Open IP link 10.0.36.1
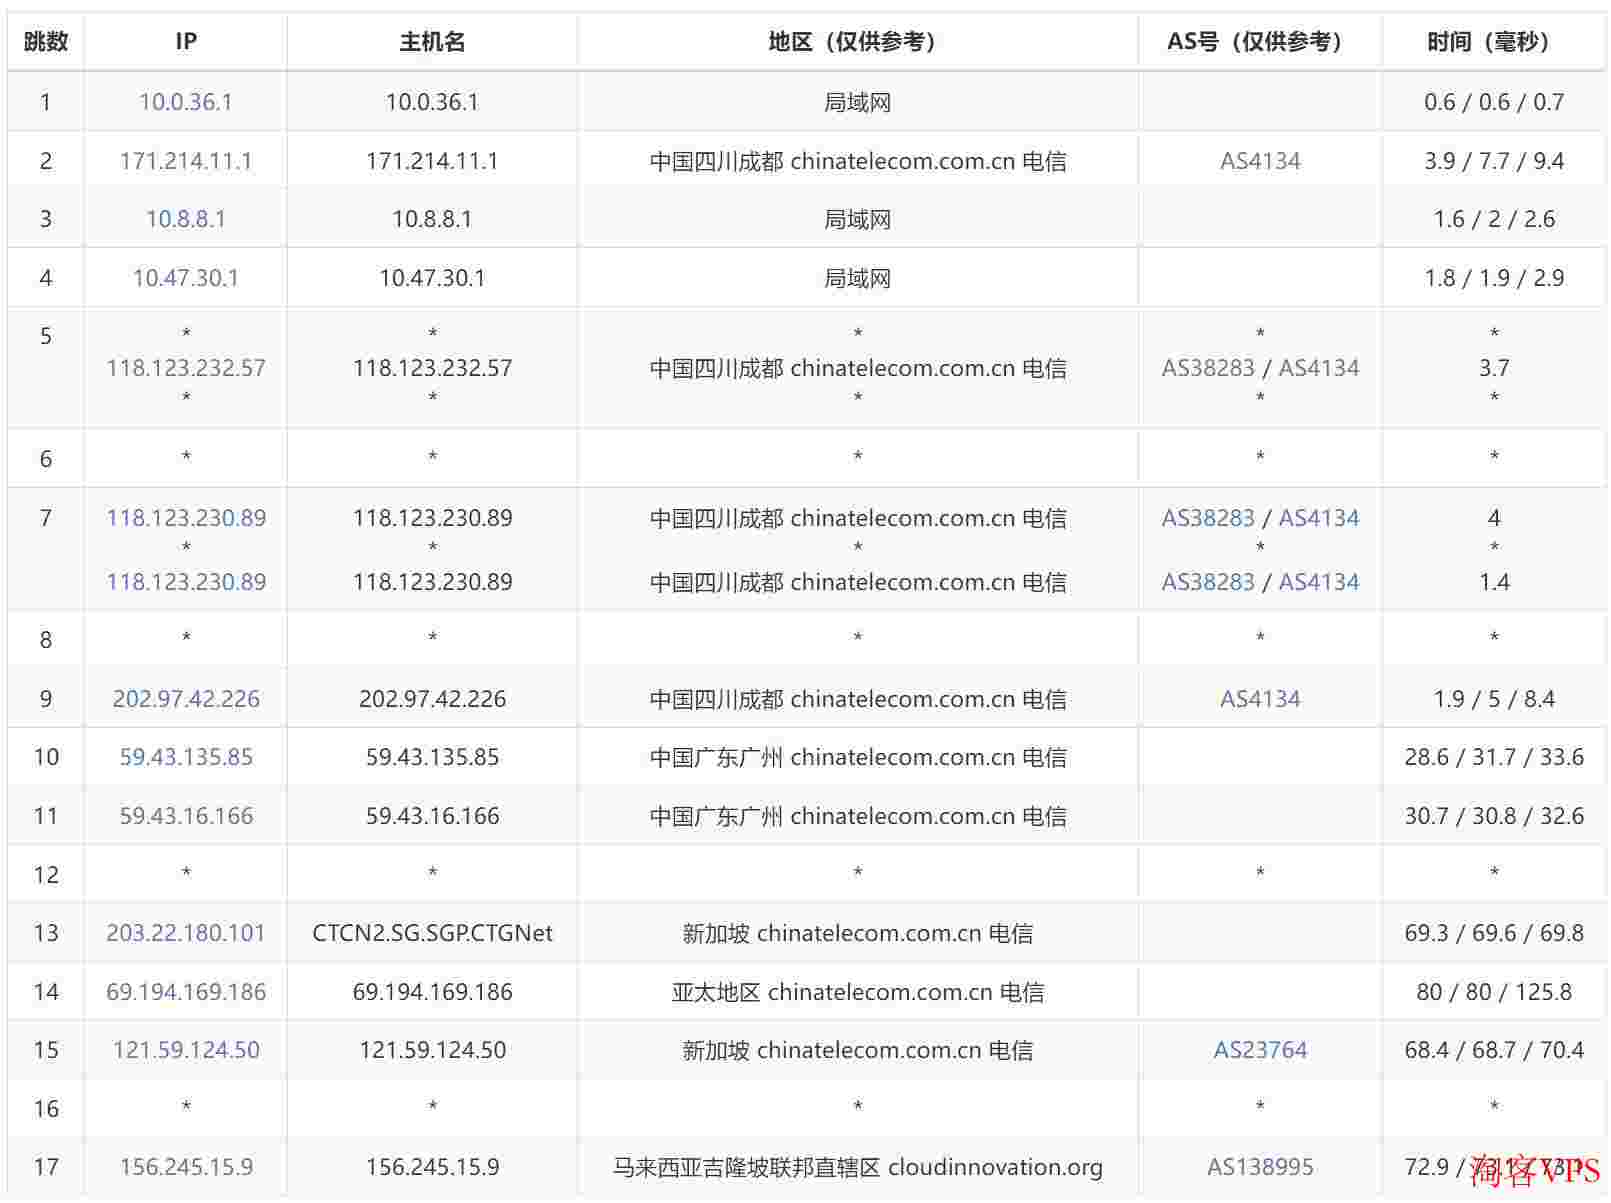 tap(186, 102)
